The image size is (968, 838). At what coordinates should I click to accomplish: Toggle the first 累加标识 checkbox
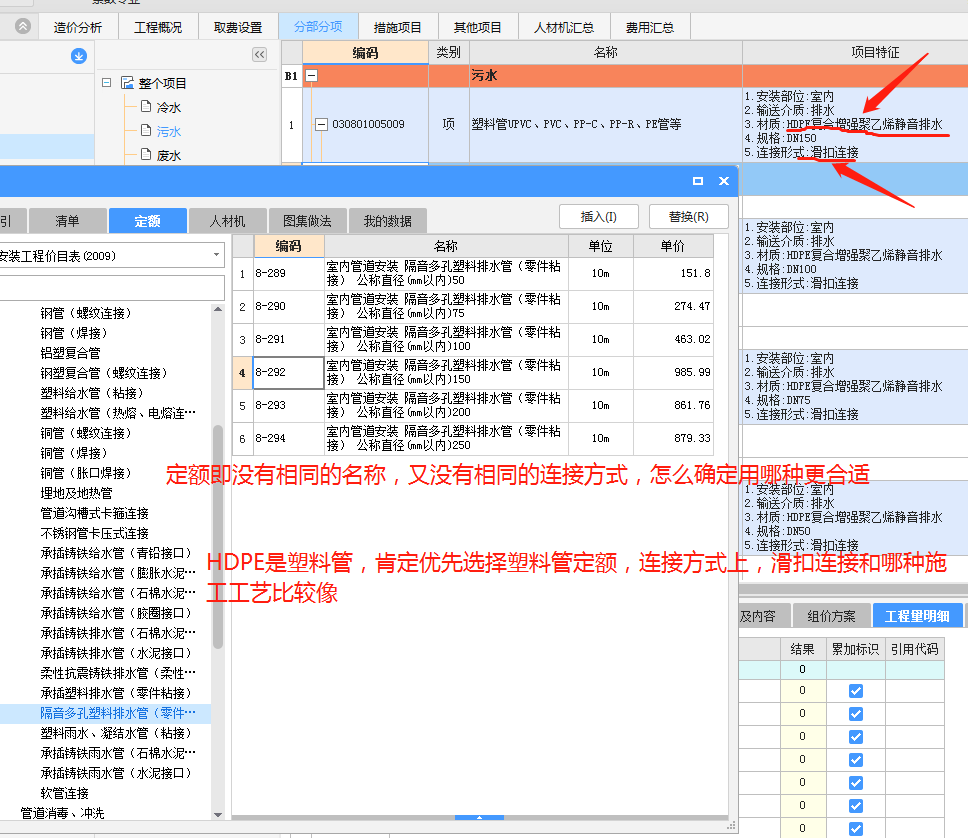tap(856, 691)
